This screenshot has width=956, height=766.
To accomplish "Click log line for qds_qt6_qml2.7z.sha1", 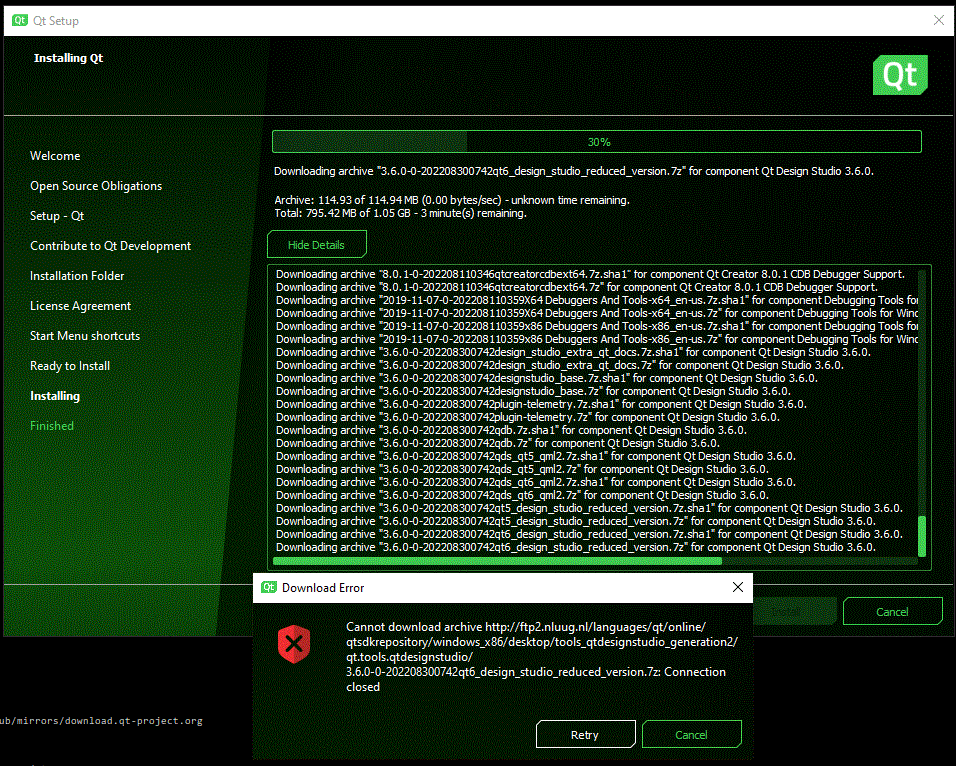I will point(536,482).
